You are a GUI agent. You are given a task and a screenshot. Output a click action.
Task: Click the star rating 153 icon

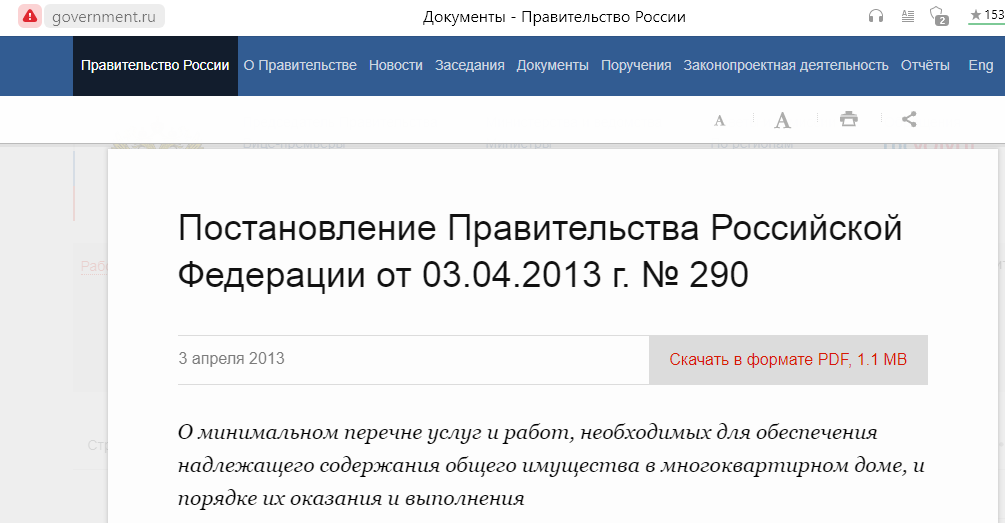tap(986, 15)
